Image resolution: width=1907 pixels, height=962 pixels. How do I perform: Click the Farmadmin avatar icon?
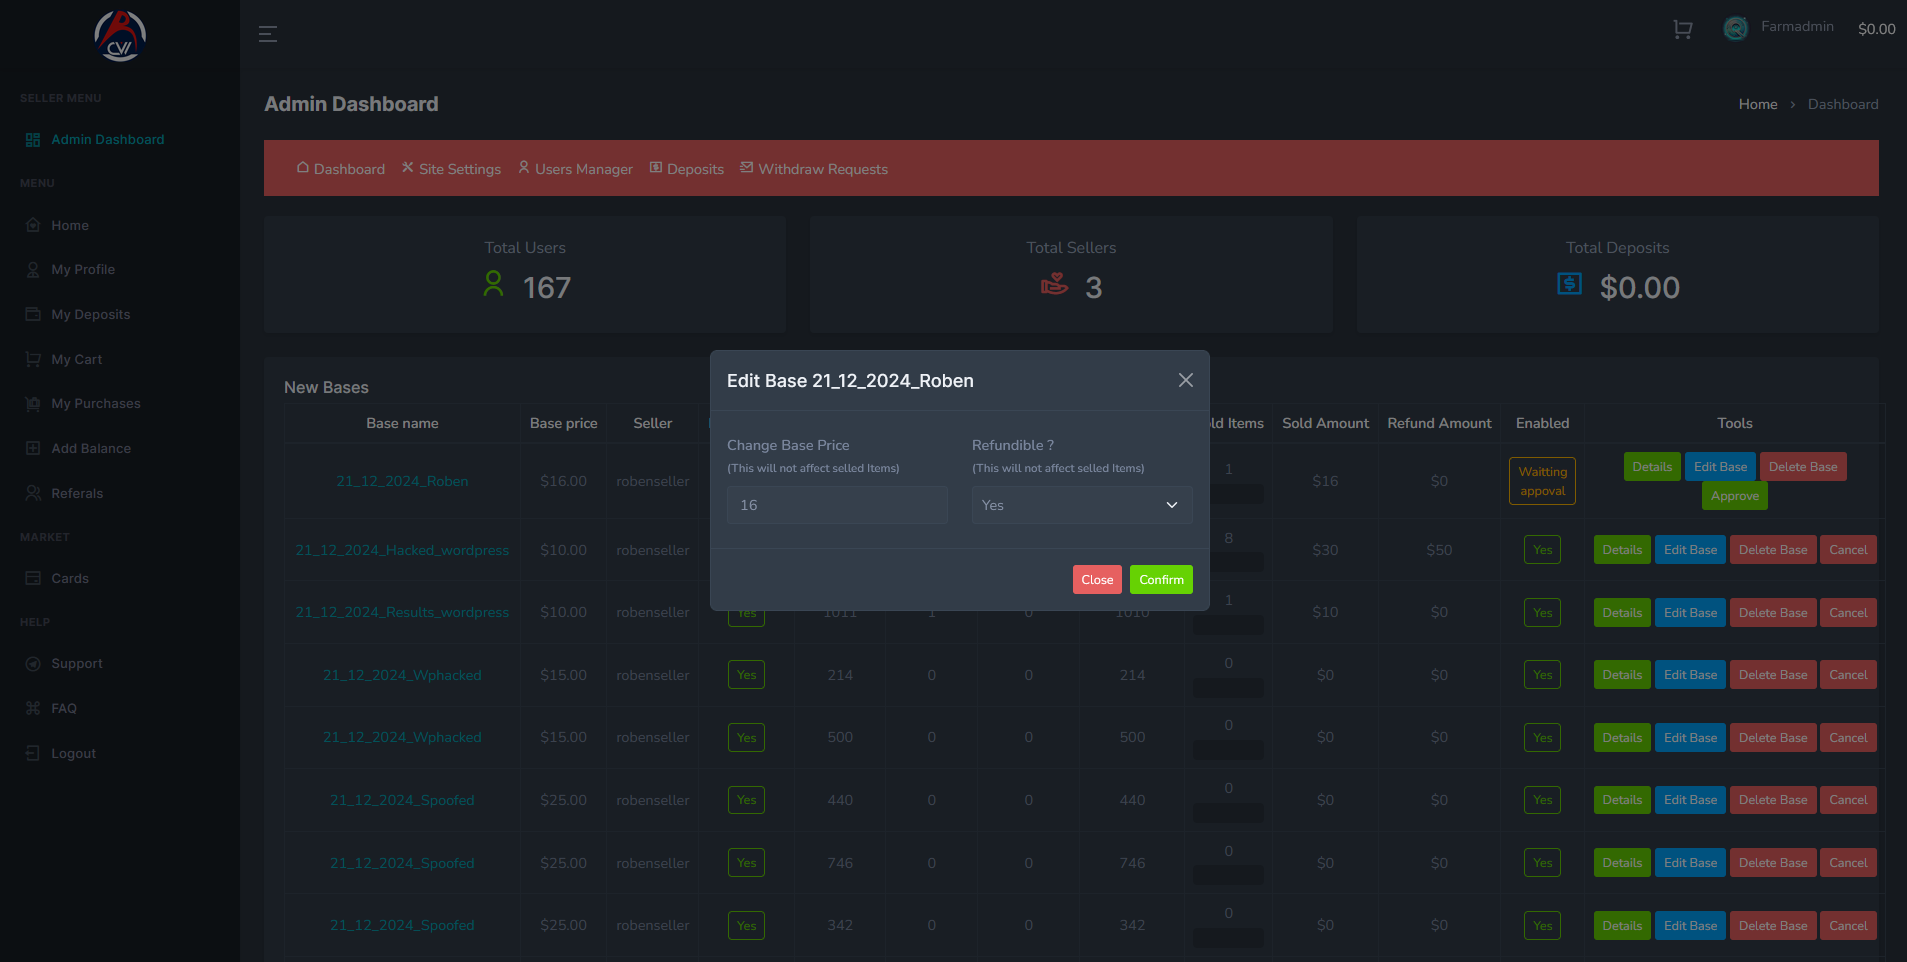1736,28
